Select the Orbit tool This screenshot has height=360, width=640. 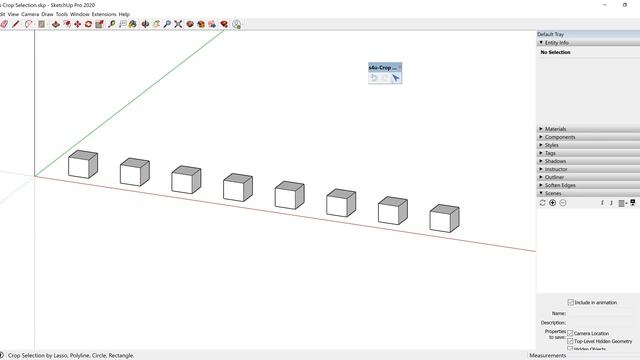coord(145,24)
